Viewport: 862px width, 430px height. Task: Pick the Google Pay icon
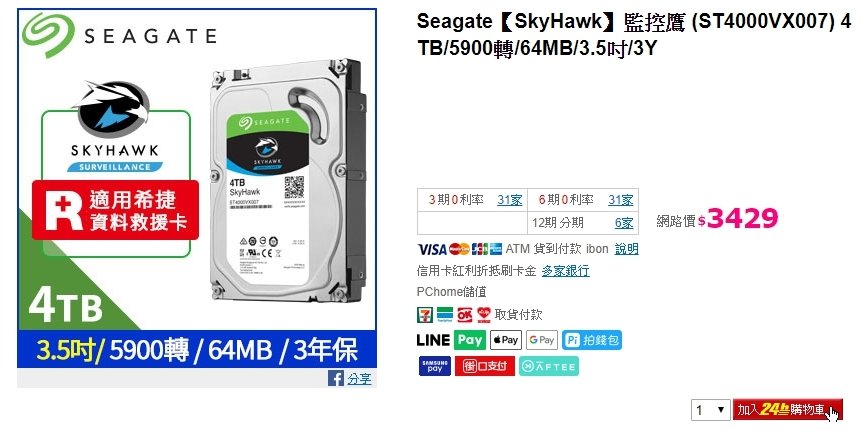(541, 340)
